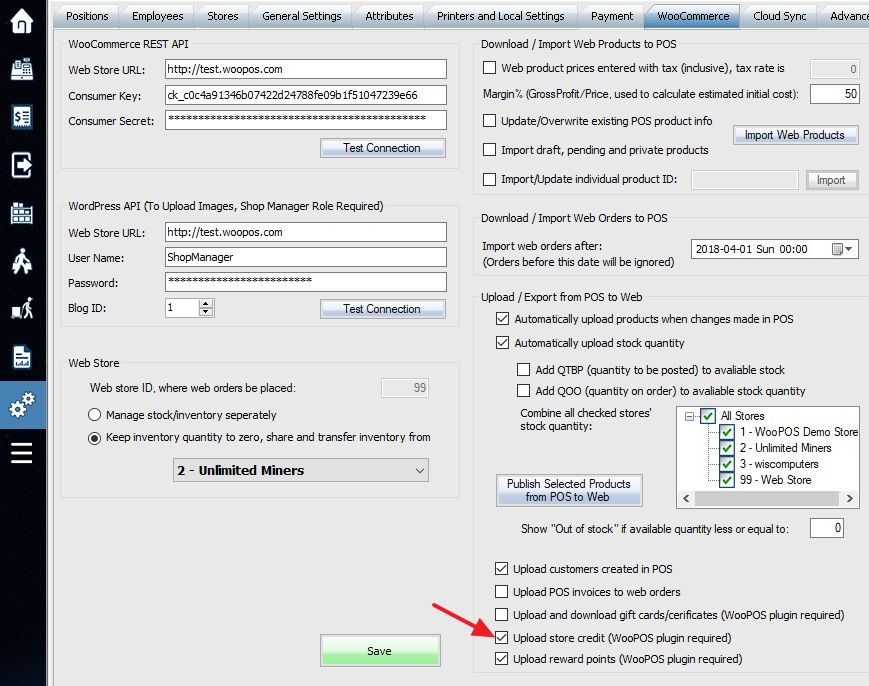Select the settings gears sidebar icon
Viewport: 869px width, 686px height.
pyautogui.click(x=22, y=405)
